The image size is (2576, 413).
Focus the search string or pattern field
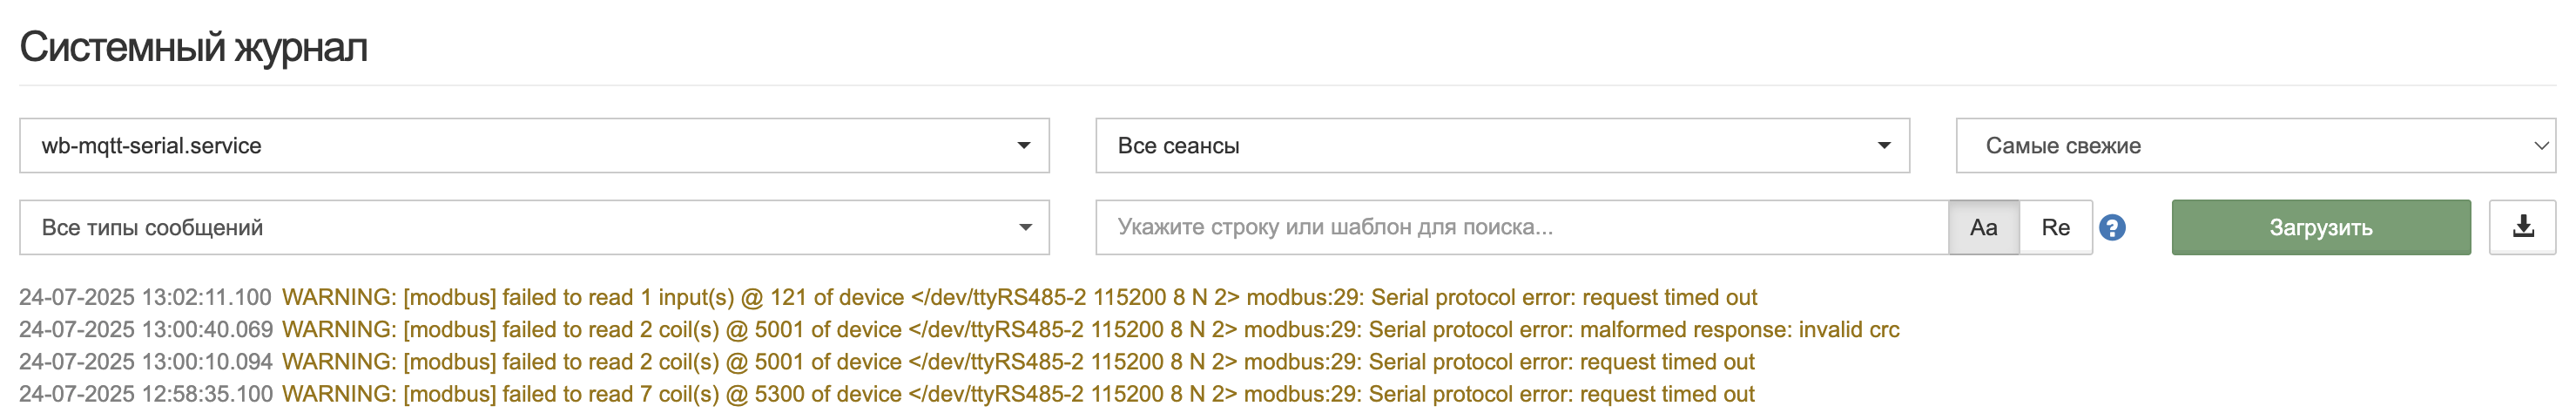pyautogui.click(x=1521, y=227)
